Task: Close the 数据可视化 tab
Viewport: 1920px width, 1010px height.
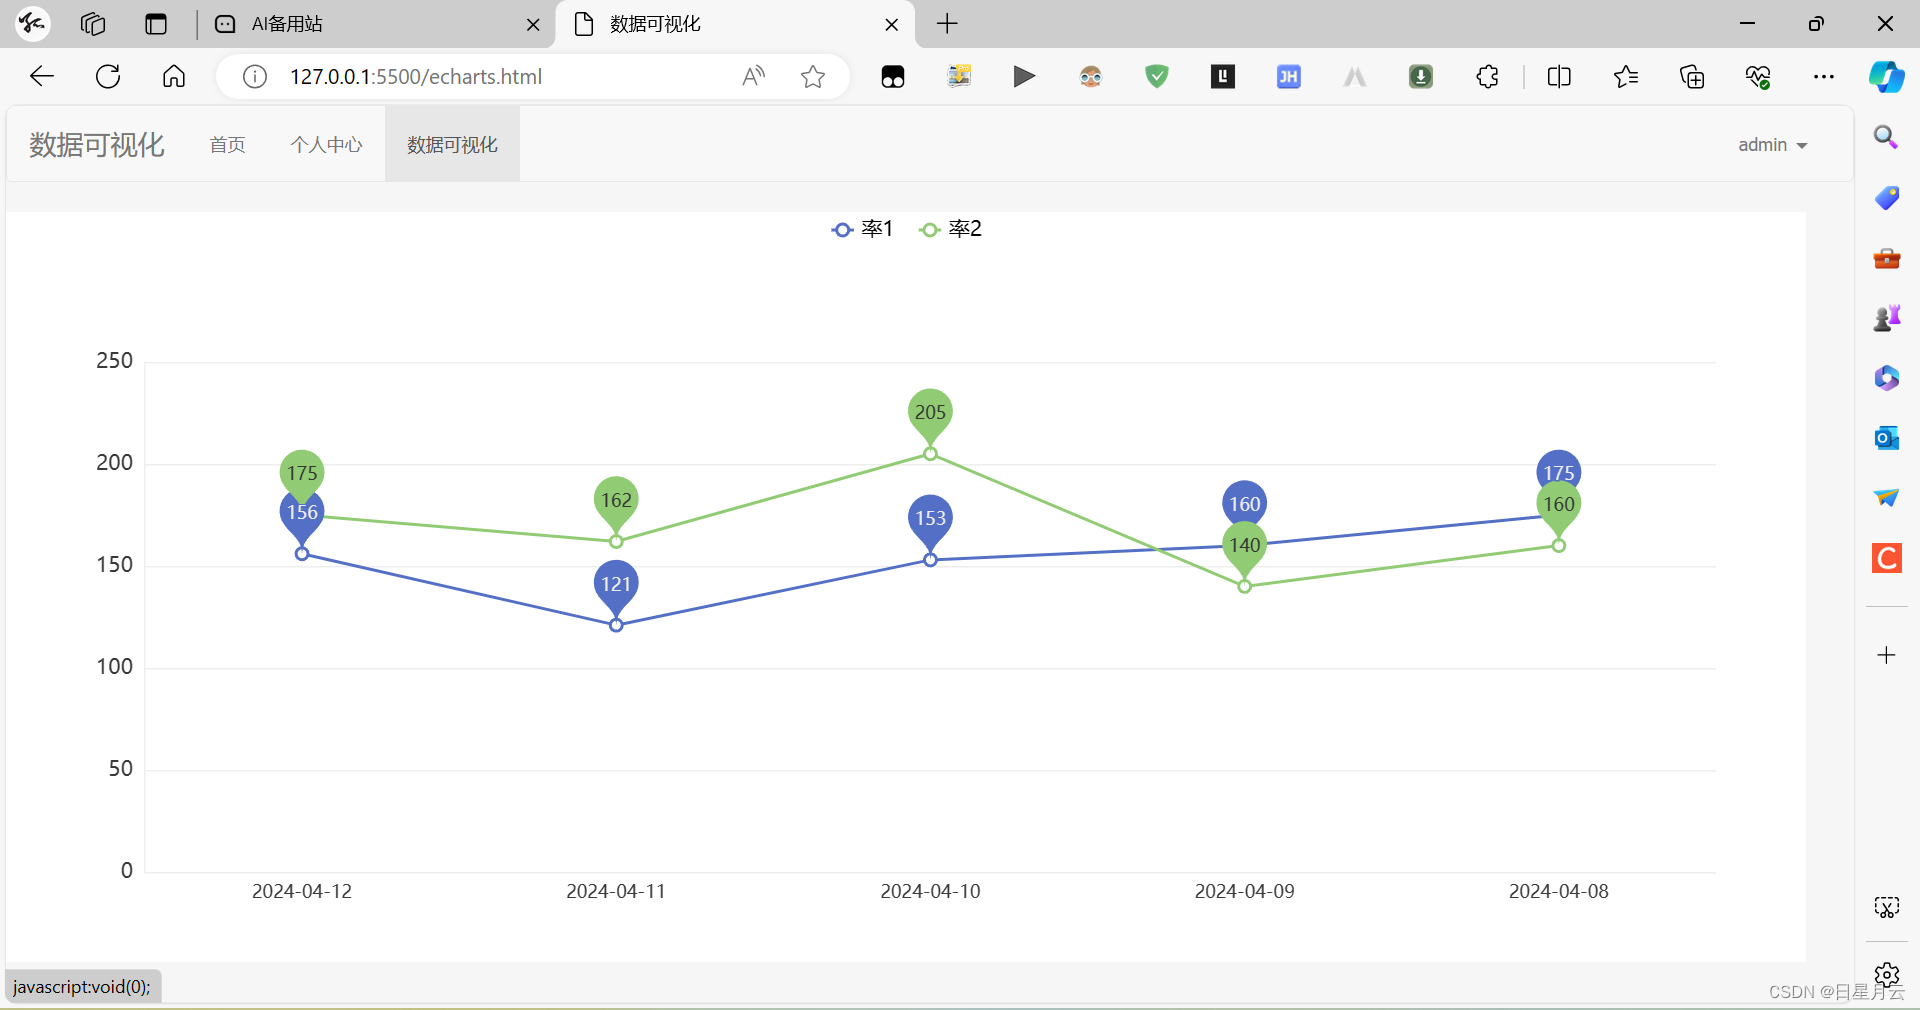Action: click(892, 24)
